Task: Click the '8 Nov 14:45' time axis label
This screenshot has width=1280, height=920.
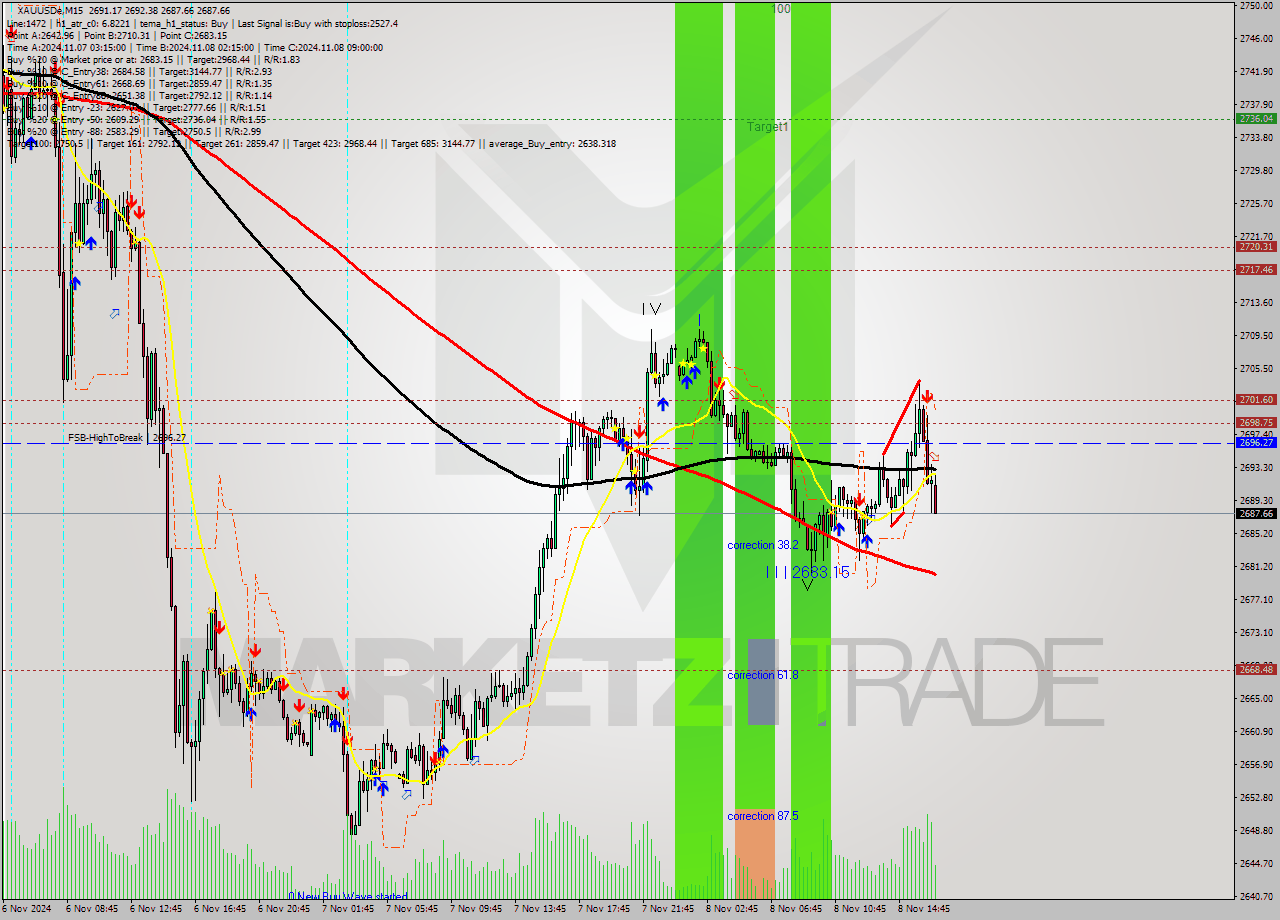Action: click(x=924, y=909)
